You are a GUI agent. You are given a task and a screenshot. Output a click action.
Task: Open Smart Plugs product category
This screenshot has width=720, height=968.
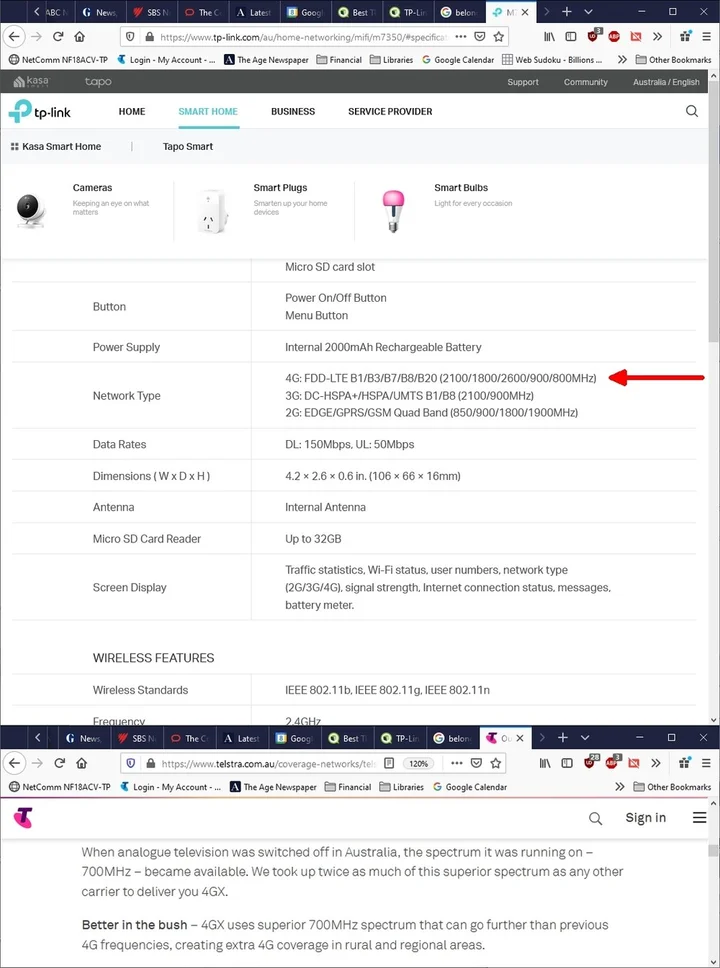click(x=280, y=188)
